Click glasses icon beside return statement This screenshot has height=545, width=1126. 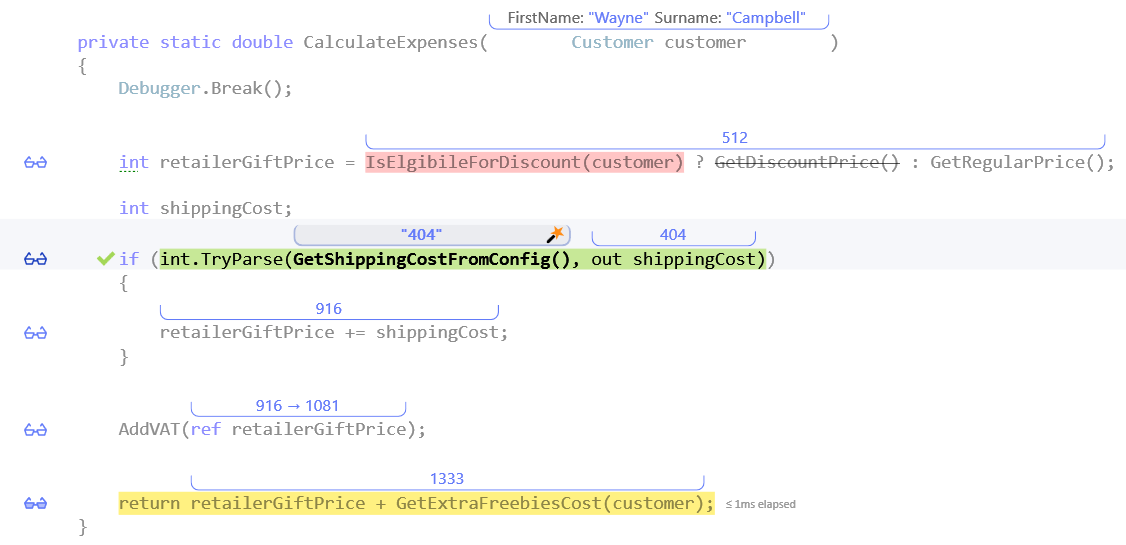tap(35, 503)
